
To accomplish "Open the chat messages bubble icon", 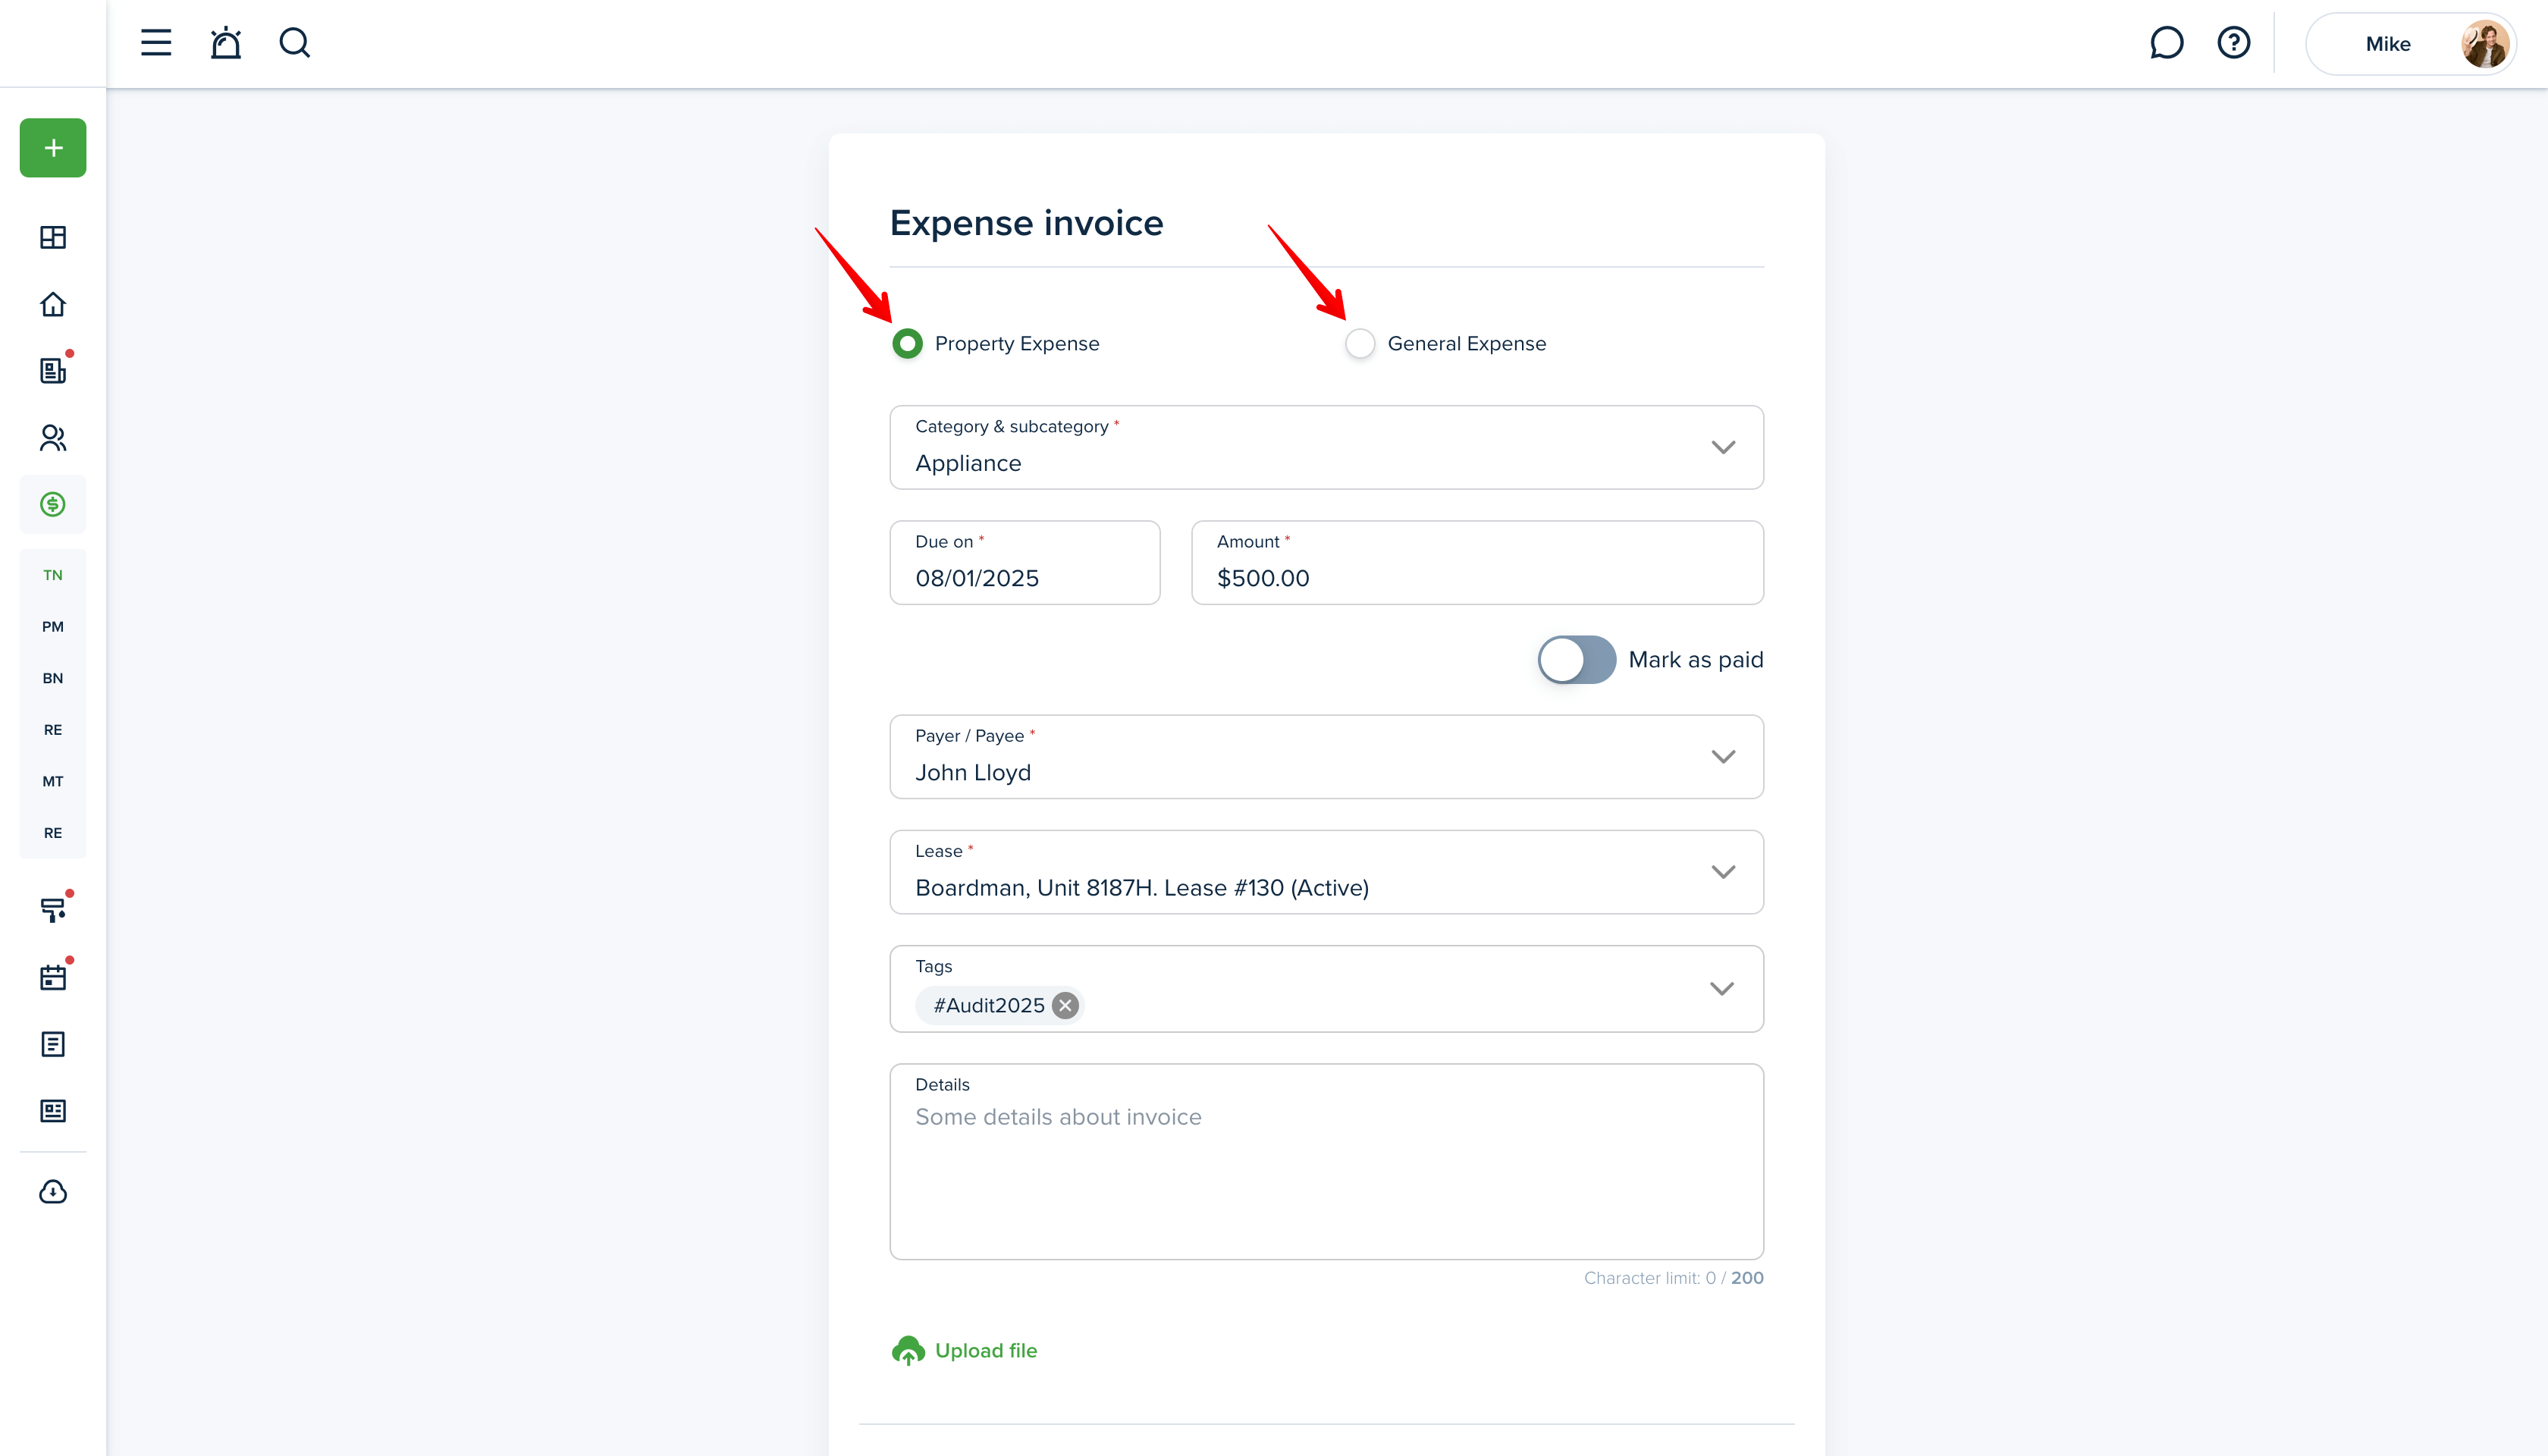I will 2166,43.
